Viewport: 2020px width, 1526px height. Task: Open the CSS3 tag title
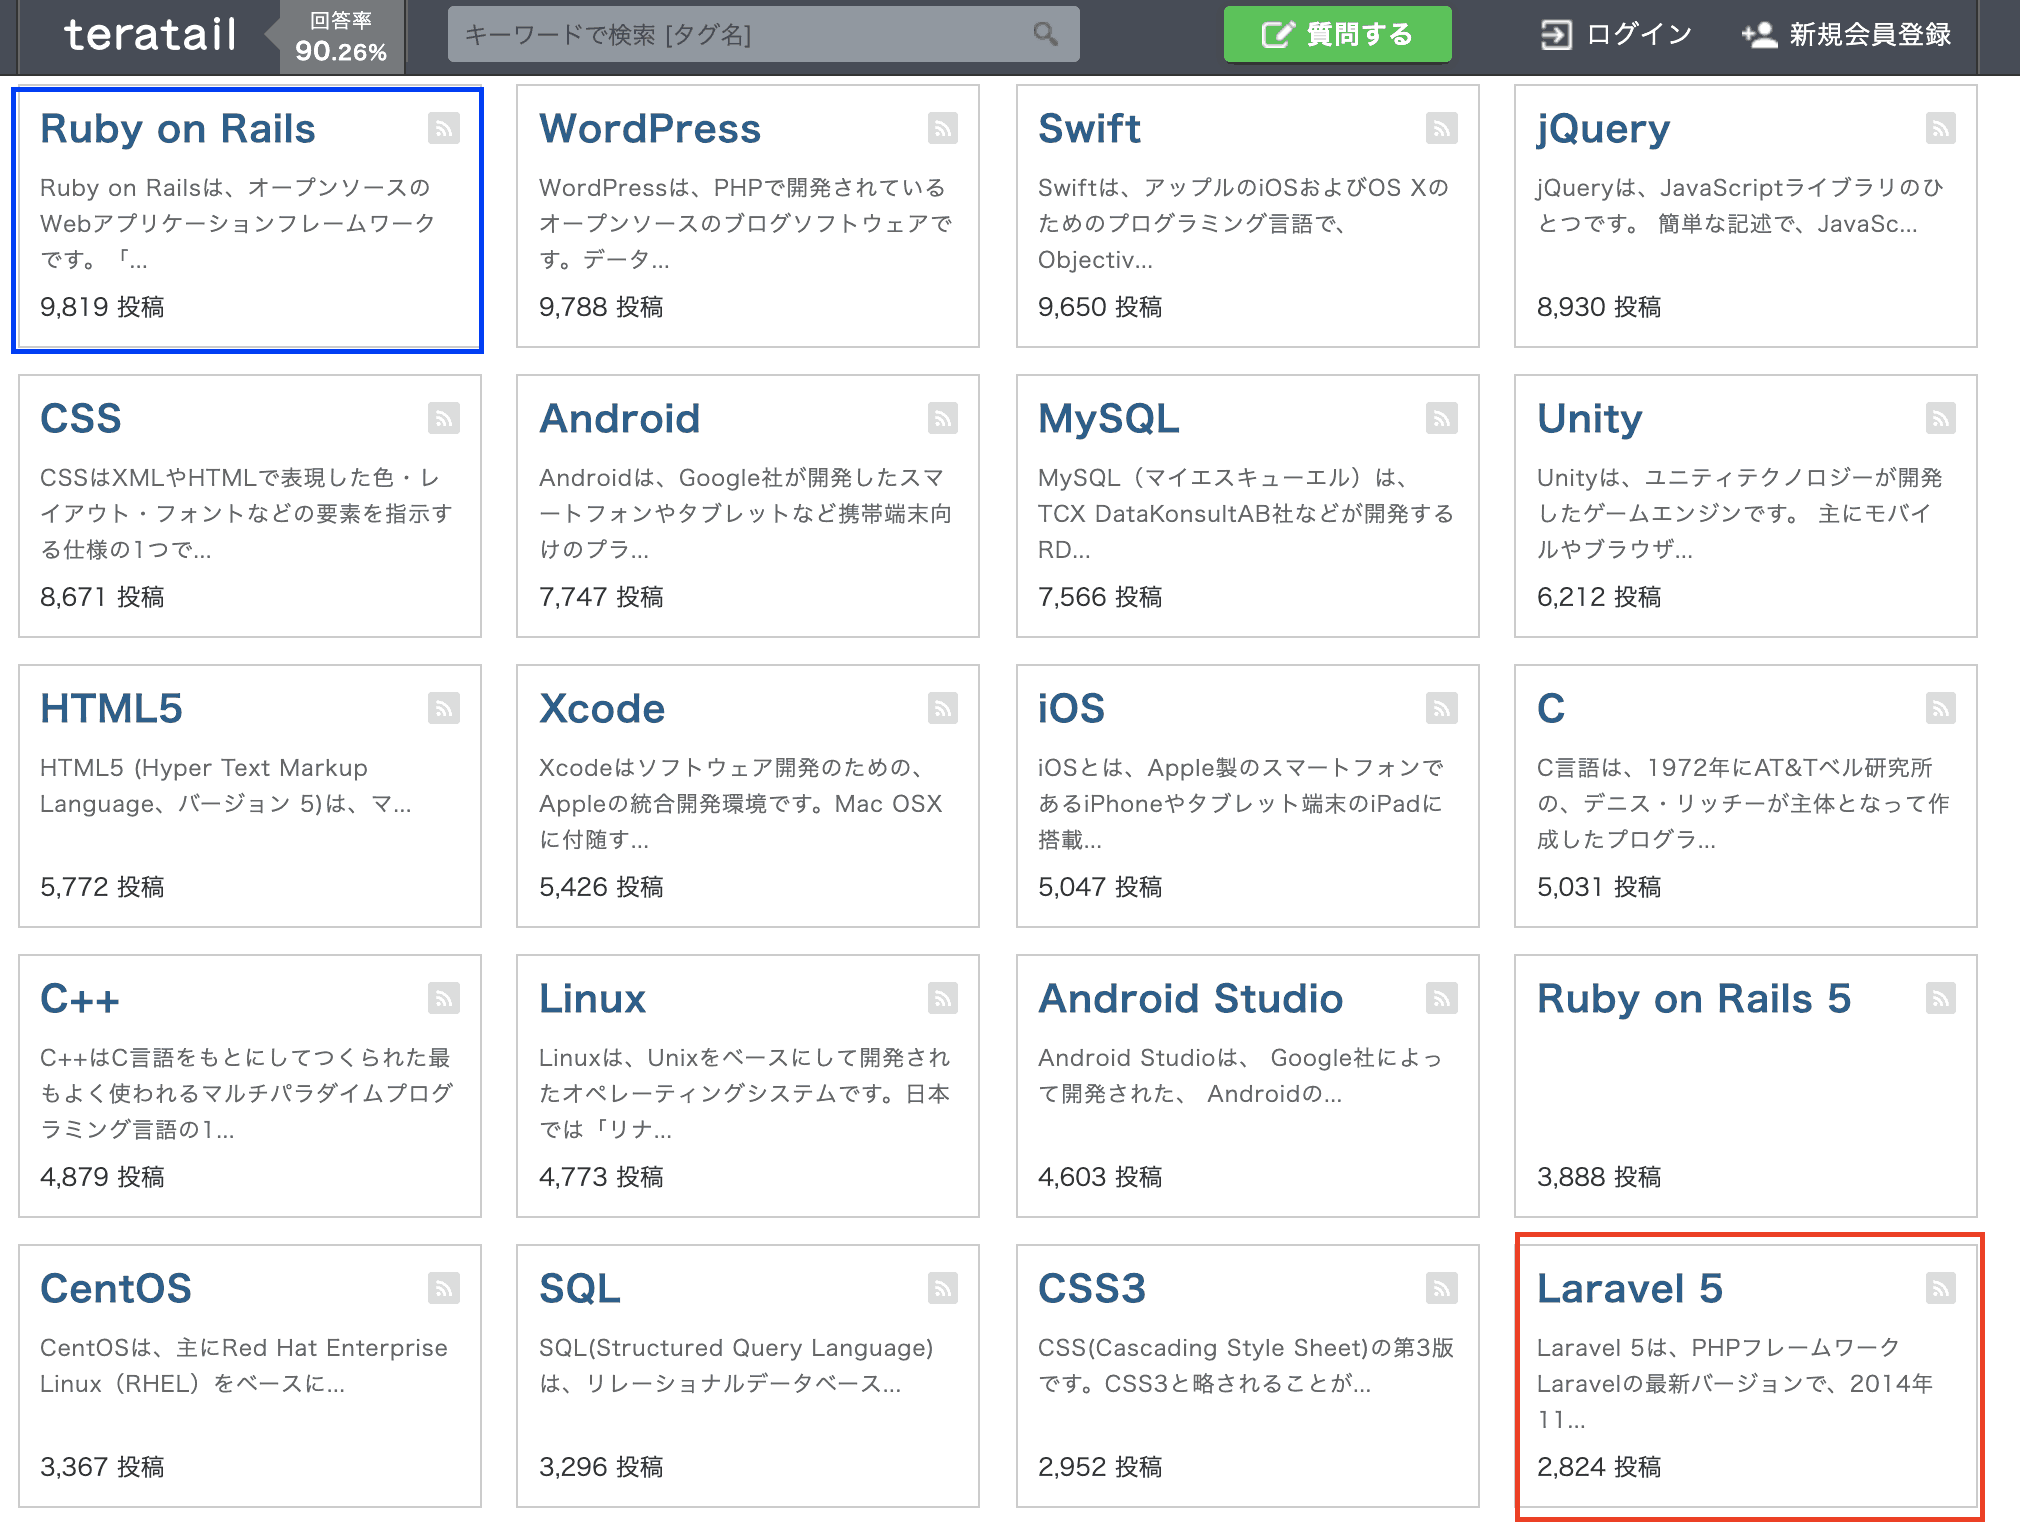pyautogui.click(x=1092, y=1289)
